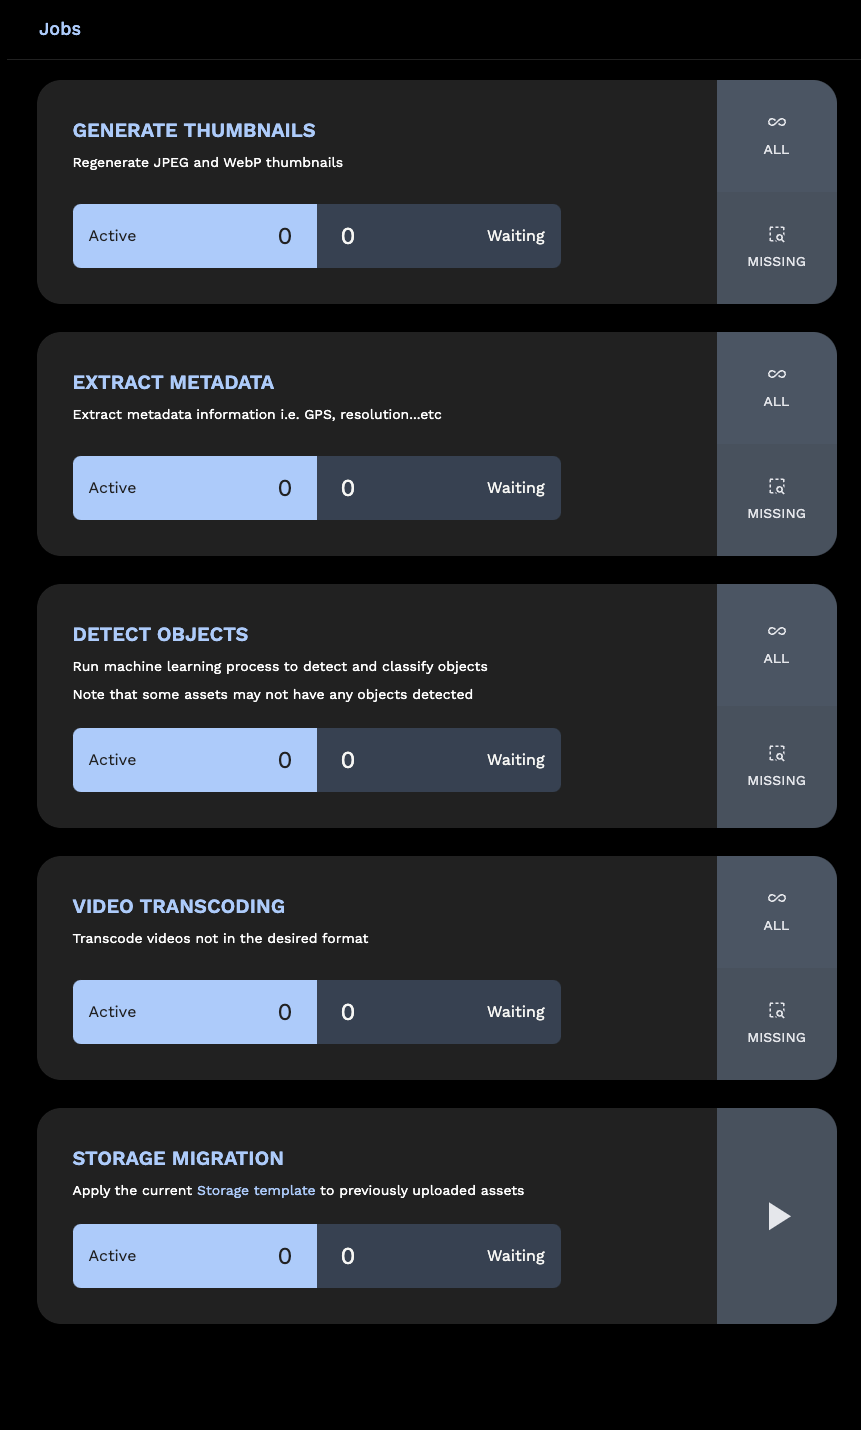Start Extract Metadata on ALL assets
This screenshot has height=1430, width=861.
click(776, 388)
